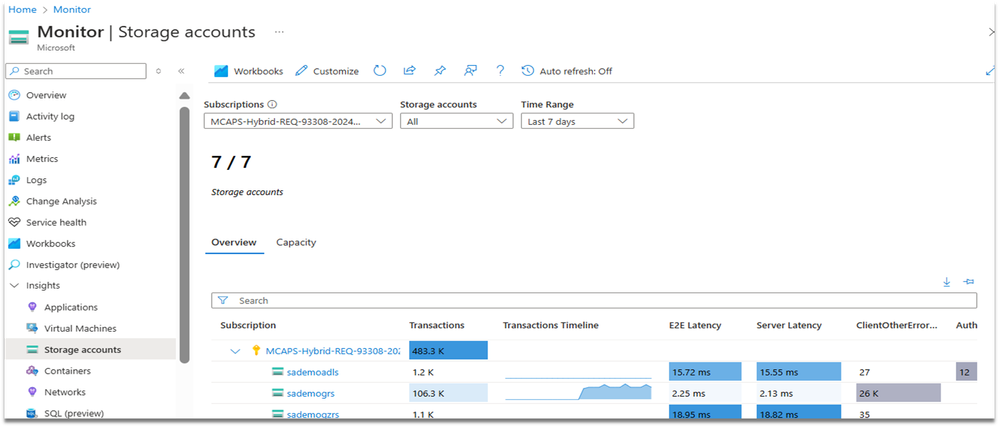The image size is (999, 427).
Task: Click the grid Search filter field
Action: coord(594,301)
